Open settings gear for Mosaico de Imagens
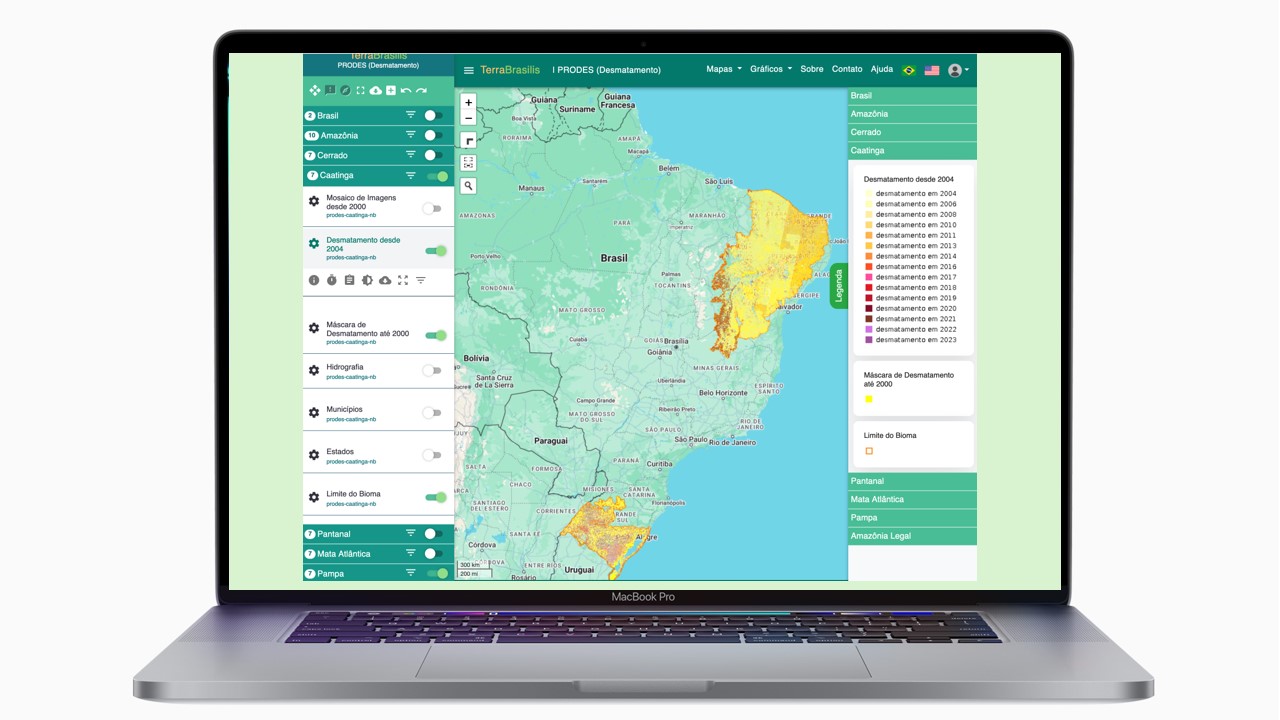Screen dimensions: 1280x720 (314, 202)
